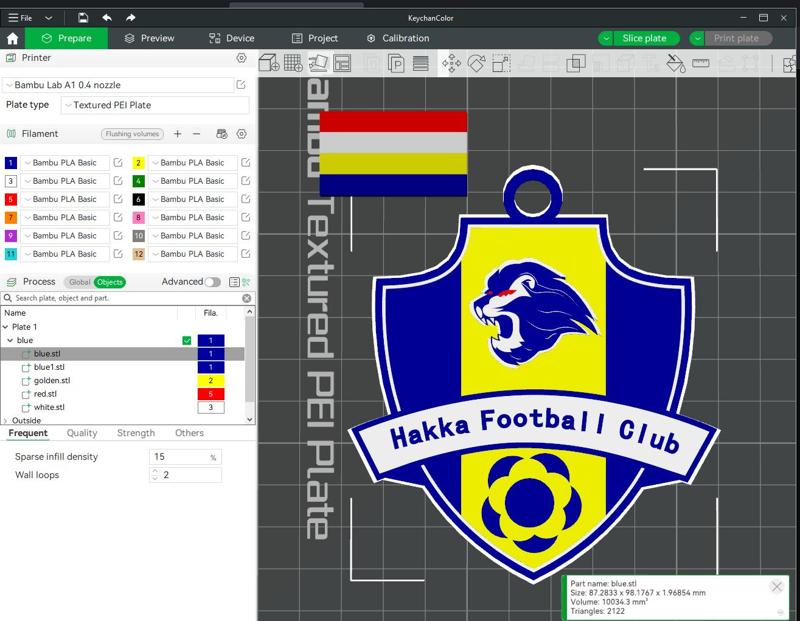This screenshot has height=621, width=800.
Task: Open the Strength settings tab
Action: [x=136, y=433]
